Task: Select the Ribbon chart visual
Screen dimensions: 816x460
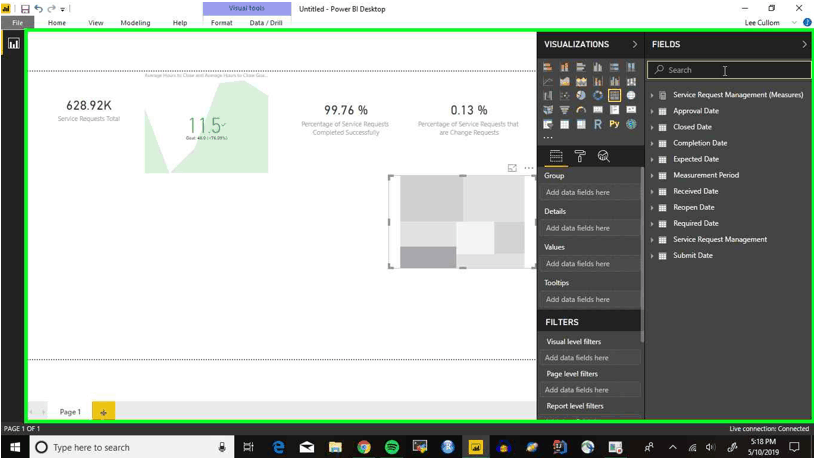Action: (631, 81)
